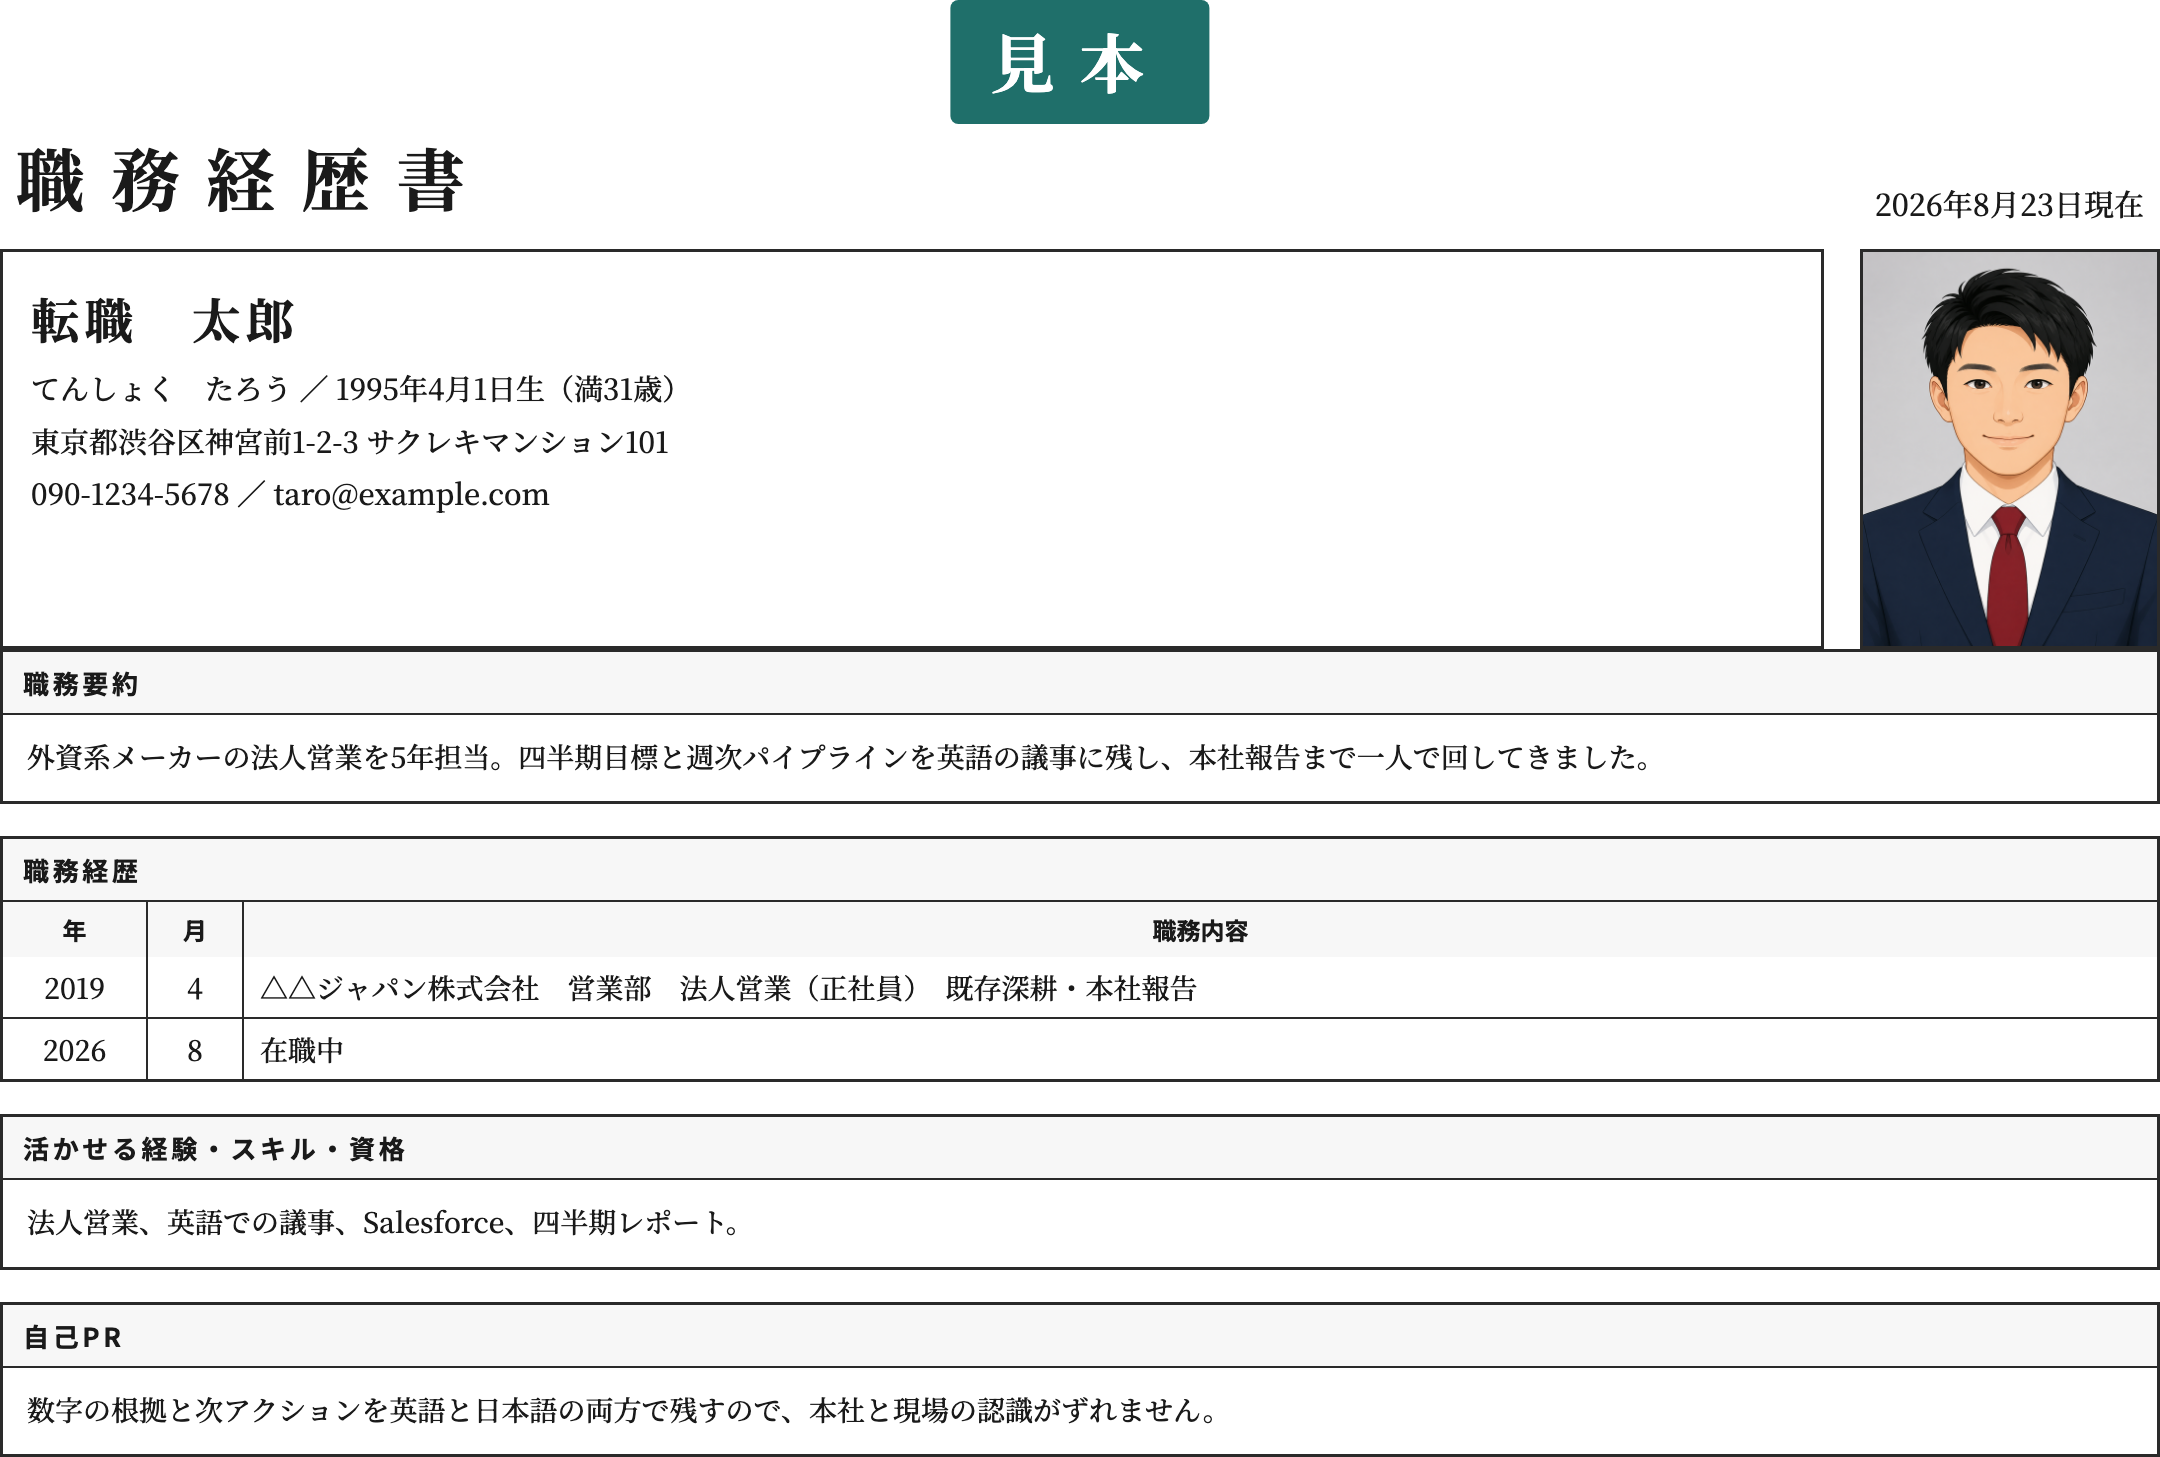Click the 職務経歴書 document title
Viewport: 2160px width, 1457px height.
[x=241, y=181]
